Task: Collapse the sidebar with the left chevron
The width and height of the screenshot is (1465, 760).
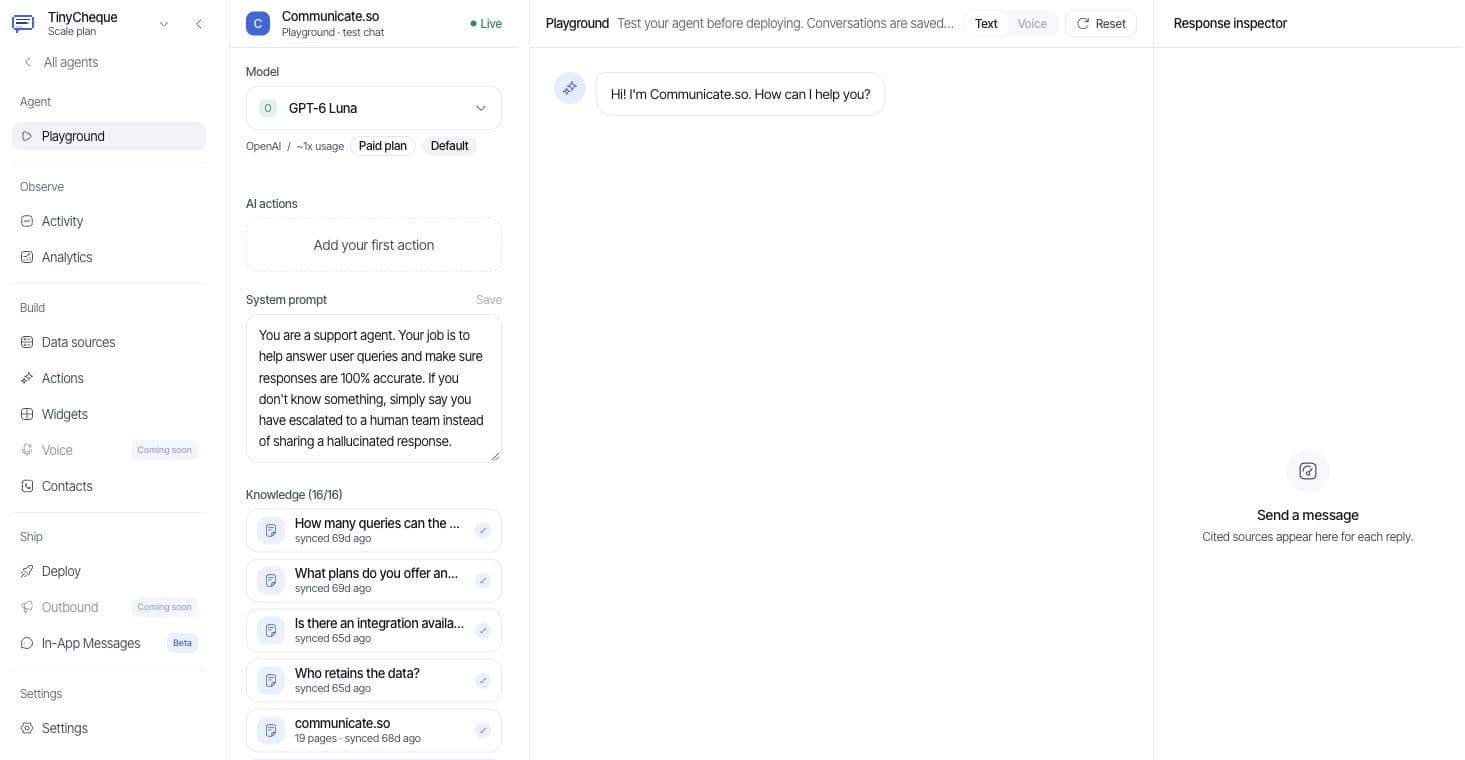Action: click(x=199, y=24)
